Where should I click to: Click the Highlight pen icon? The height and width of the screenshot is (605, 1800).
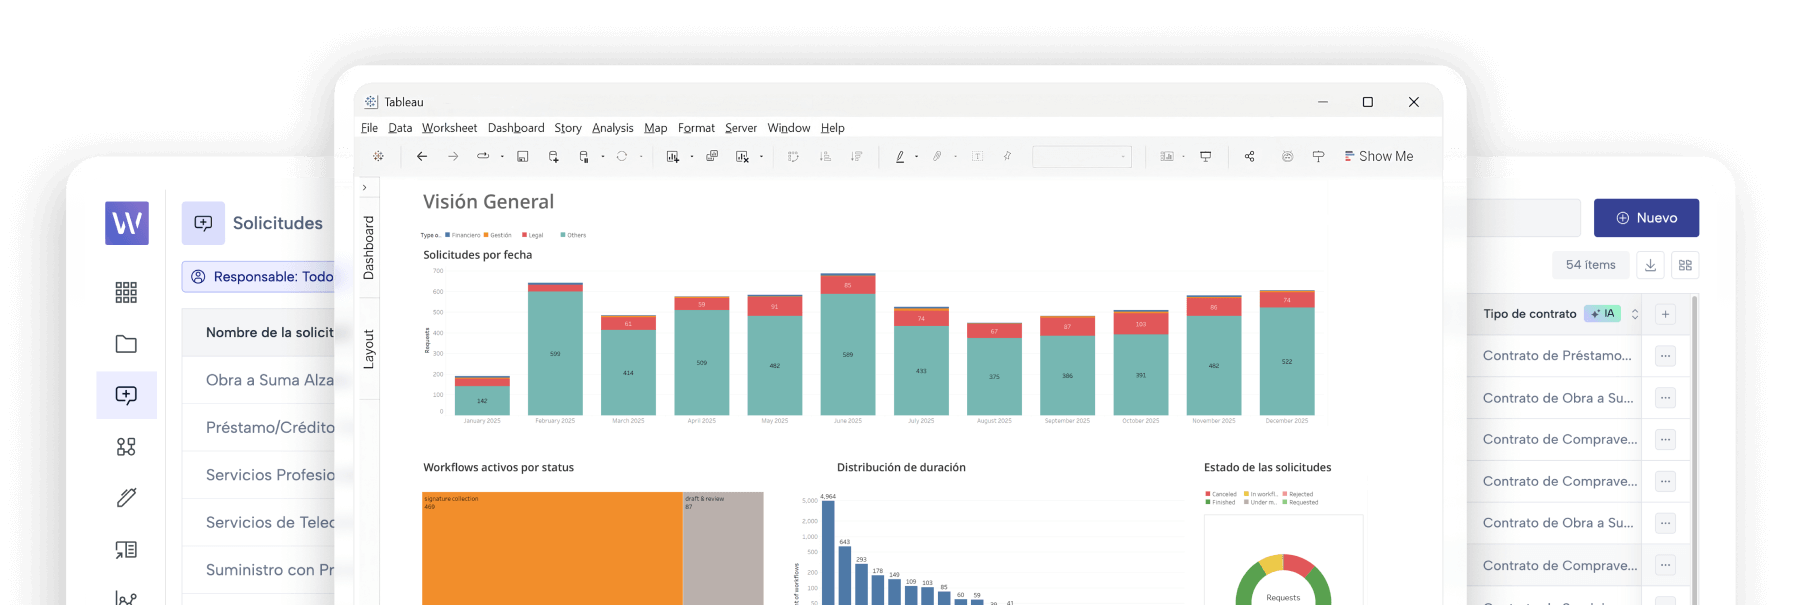pyautogui.click(x=900, y=156)
